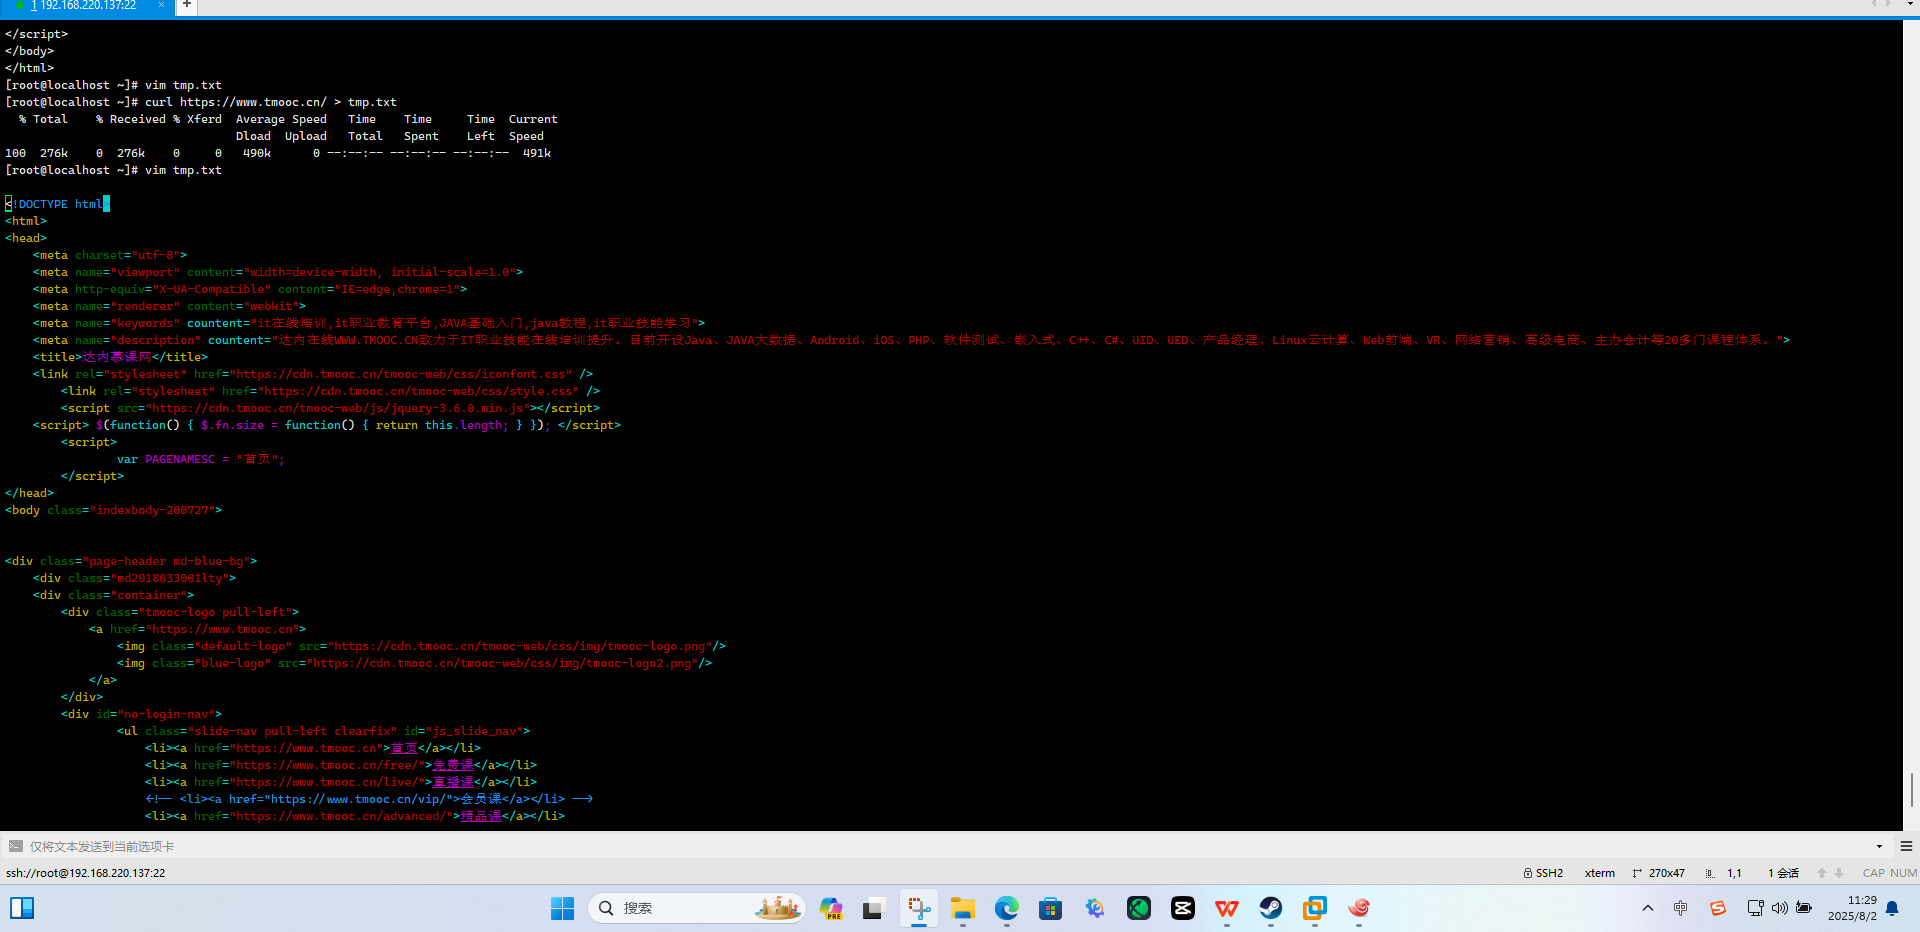
Task: Click the 'curl https://www.tmooc.cn/ > tmp.txt' command
Action: tap(271, 102)
